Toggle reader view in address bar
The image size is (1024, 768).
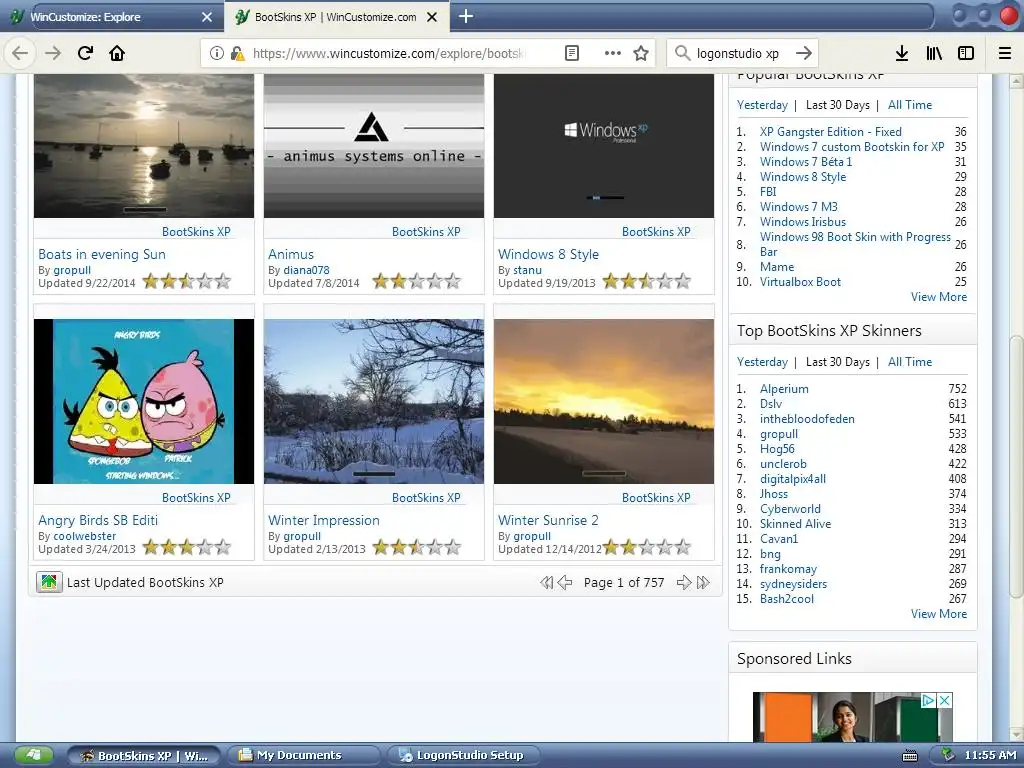(x=571, y=53)
